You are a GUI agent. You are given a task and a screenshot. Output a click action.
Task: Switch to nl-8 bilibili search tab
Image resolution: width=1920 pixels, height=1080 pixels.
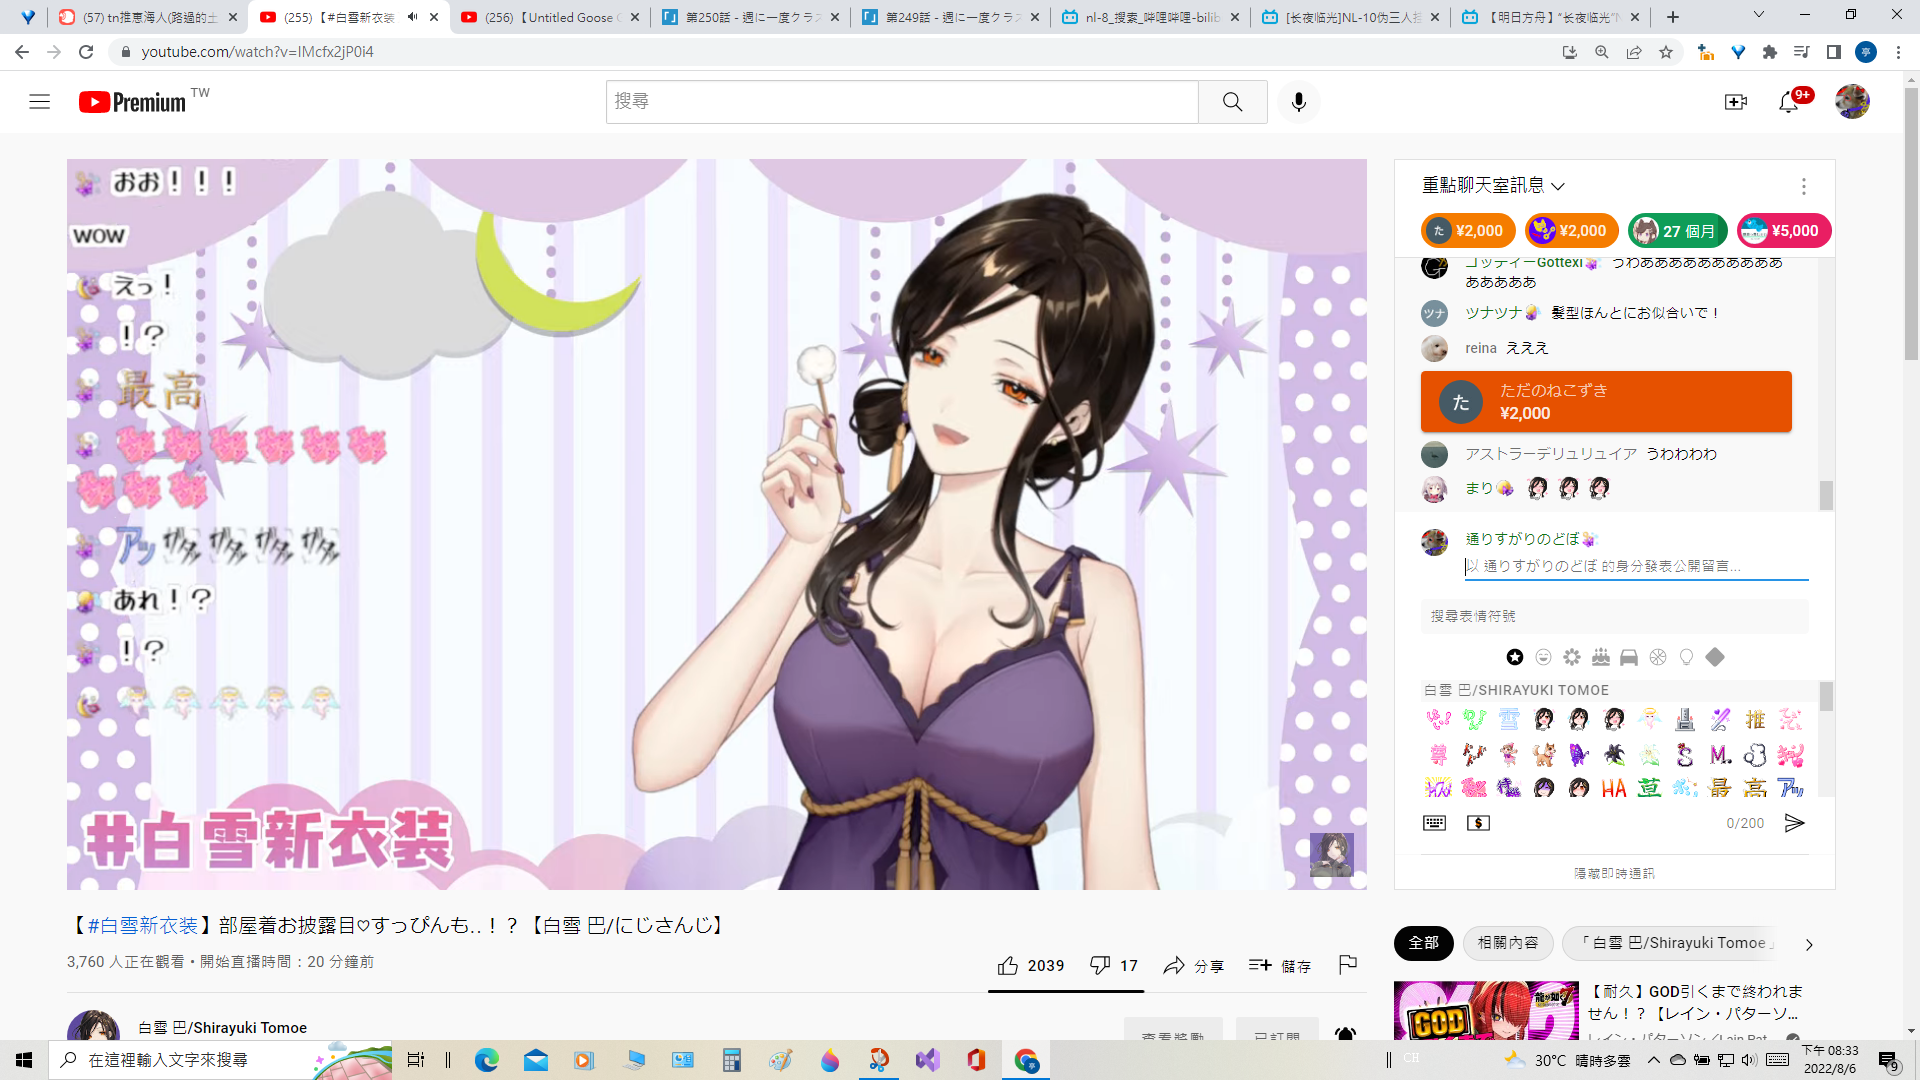[1151, 17]
